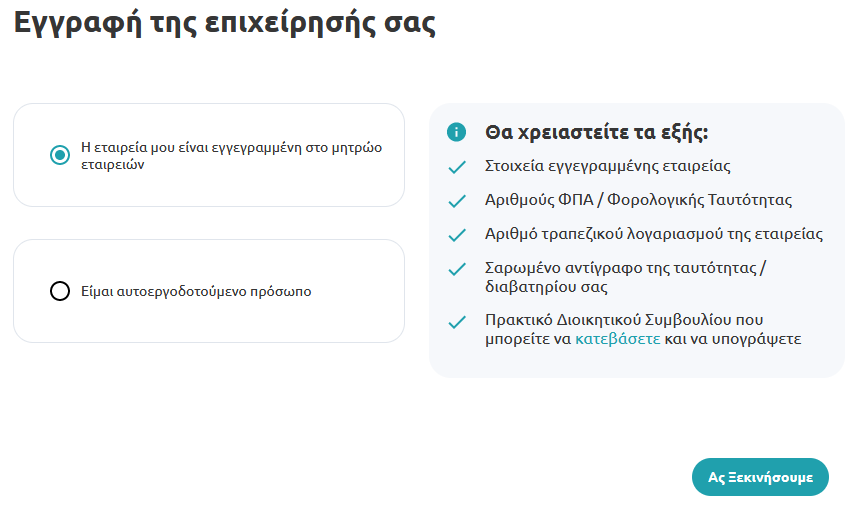Open the 'κατεβάσετε' download link
This screenshot has height=505, width=859.
(617, 339)
